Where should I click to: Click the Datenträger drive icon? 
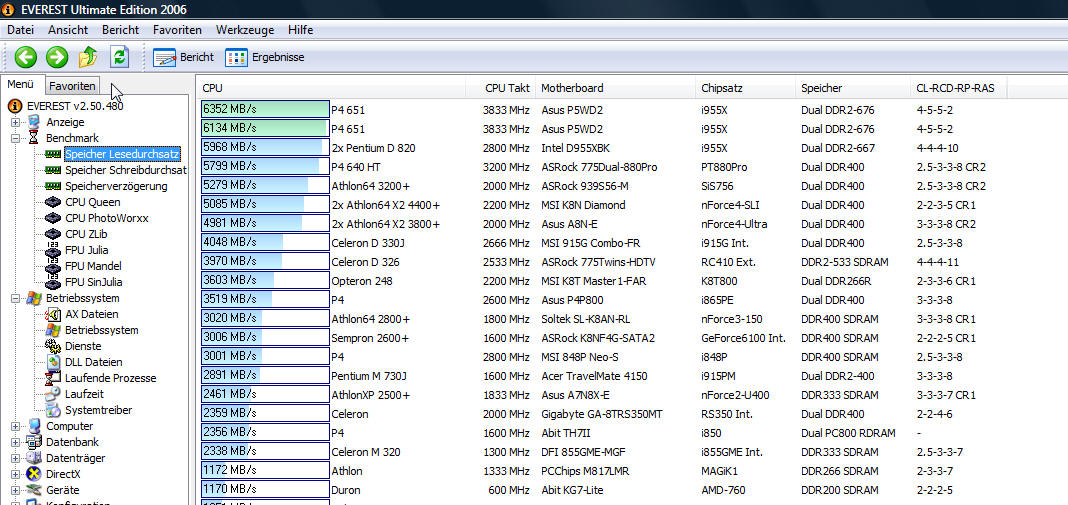coord(34,458)
